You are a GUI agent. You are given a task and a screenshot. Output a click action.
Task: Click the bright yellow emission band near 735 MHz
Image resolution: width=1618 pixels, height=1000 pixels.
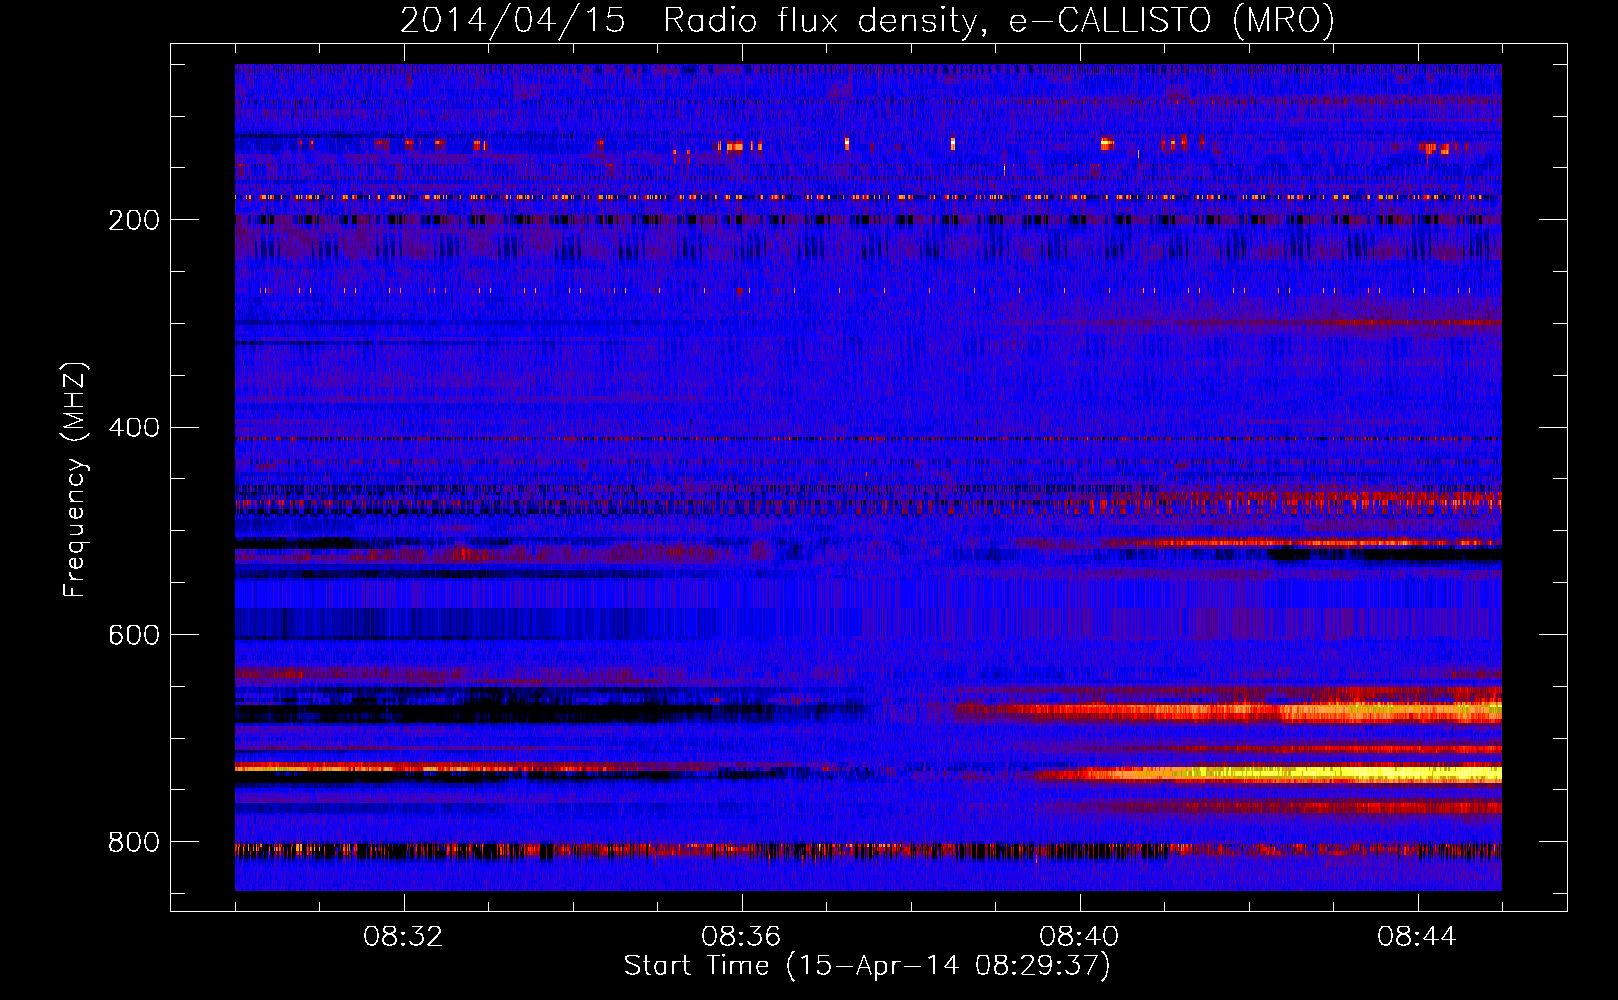[x=1270, y=774]
